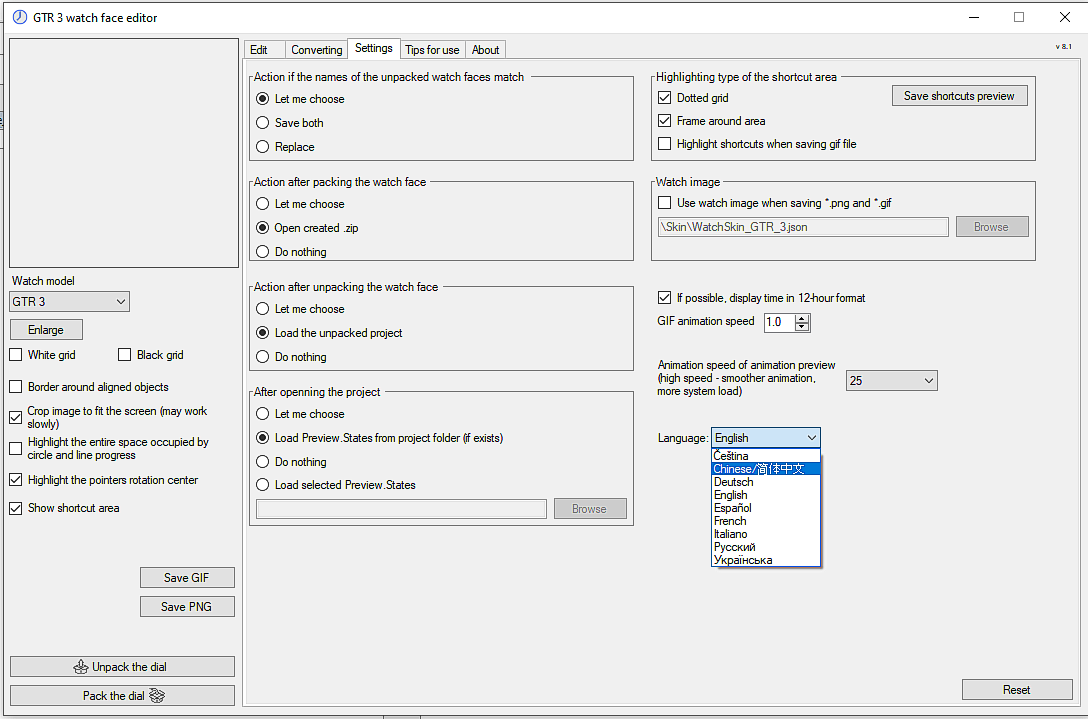Pick French from the language list
This screenshot has height=719, width=1088.
pos(766,521)
